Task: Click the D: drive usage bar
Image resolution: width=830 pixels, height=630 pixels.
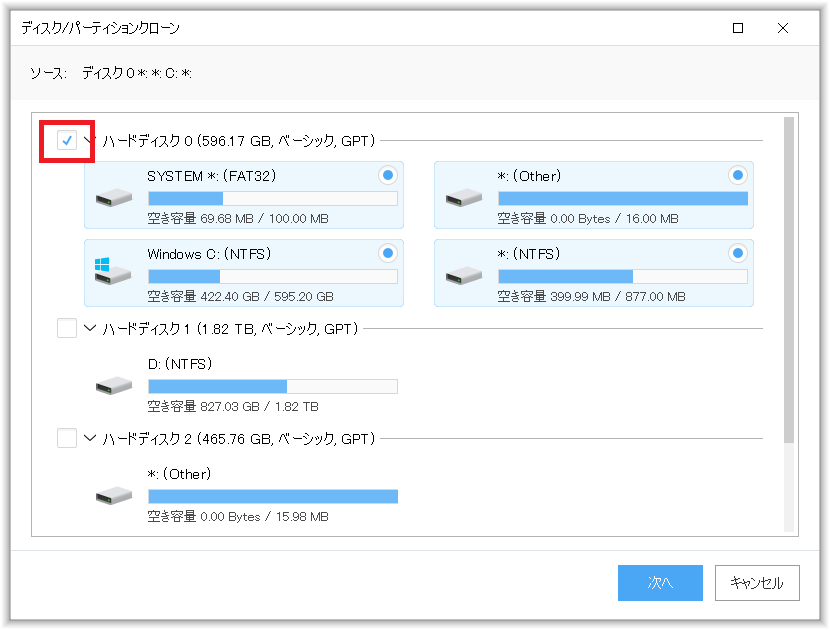Action: click(x=273, y=386)
